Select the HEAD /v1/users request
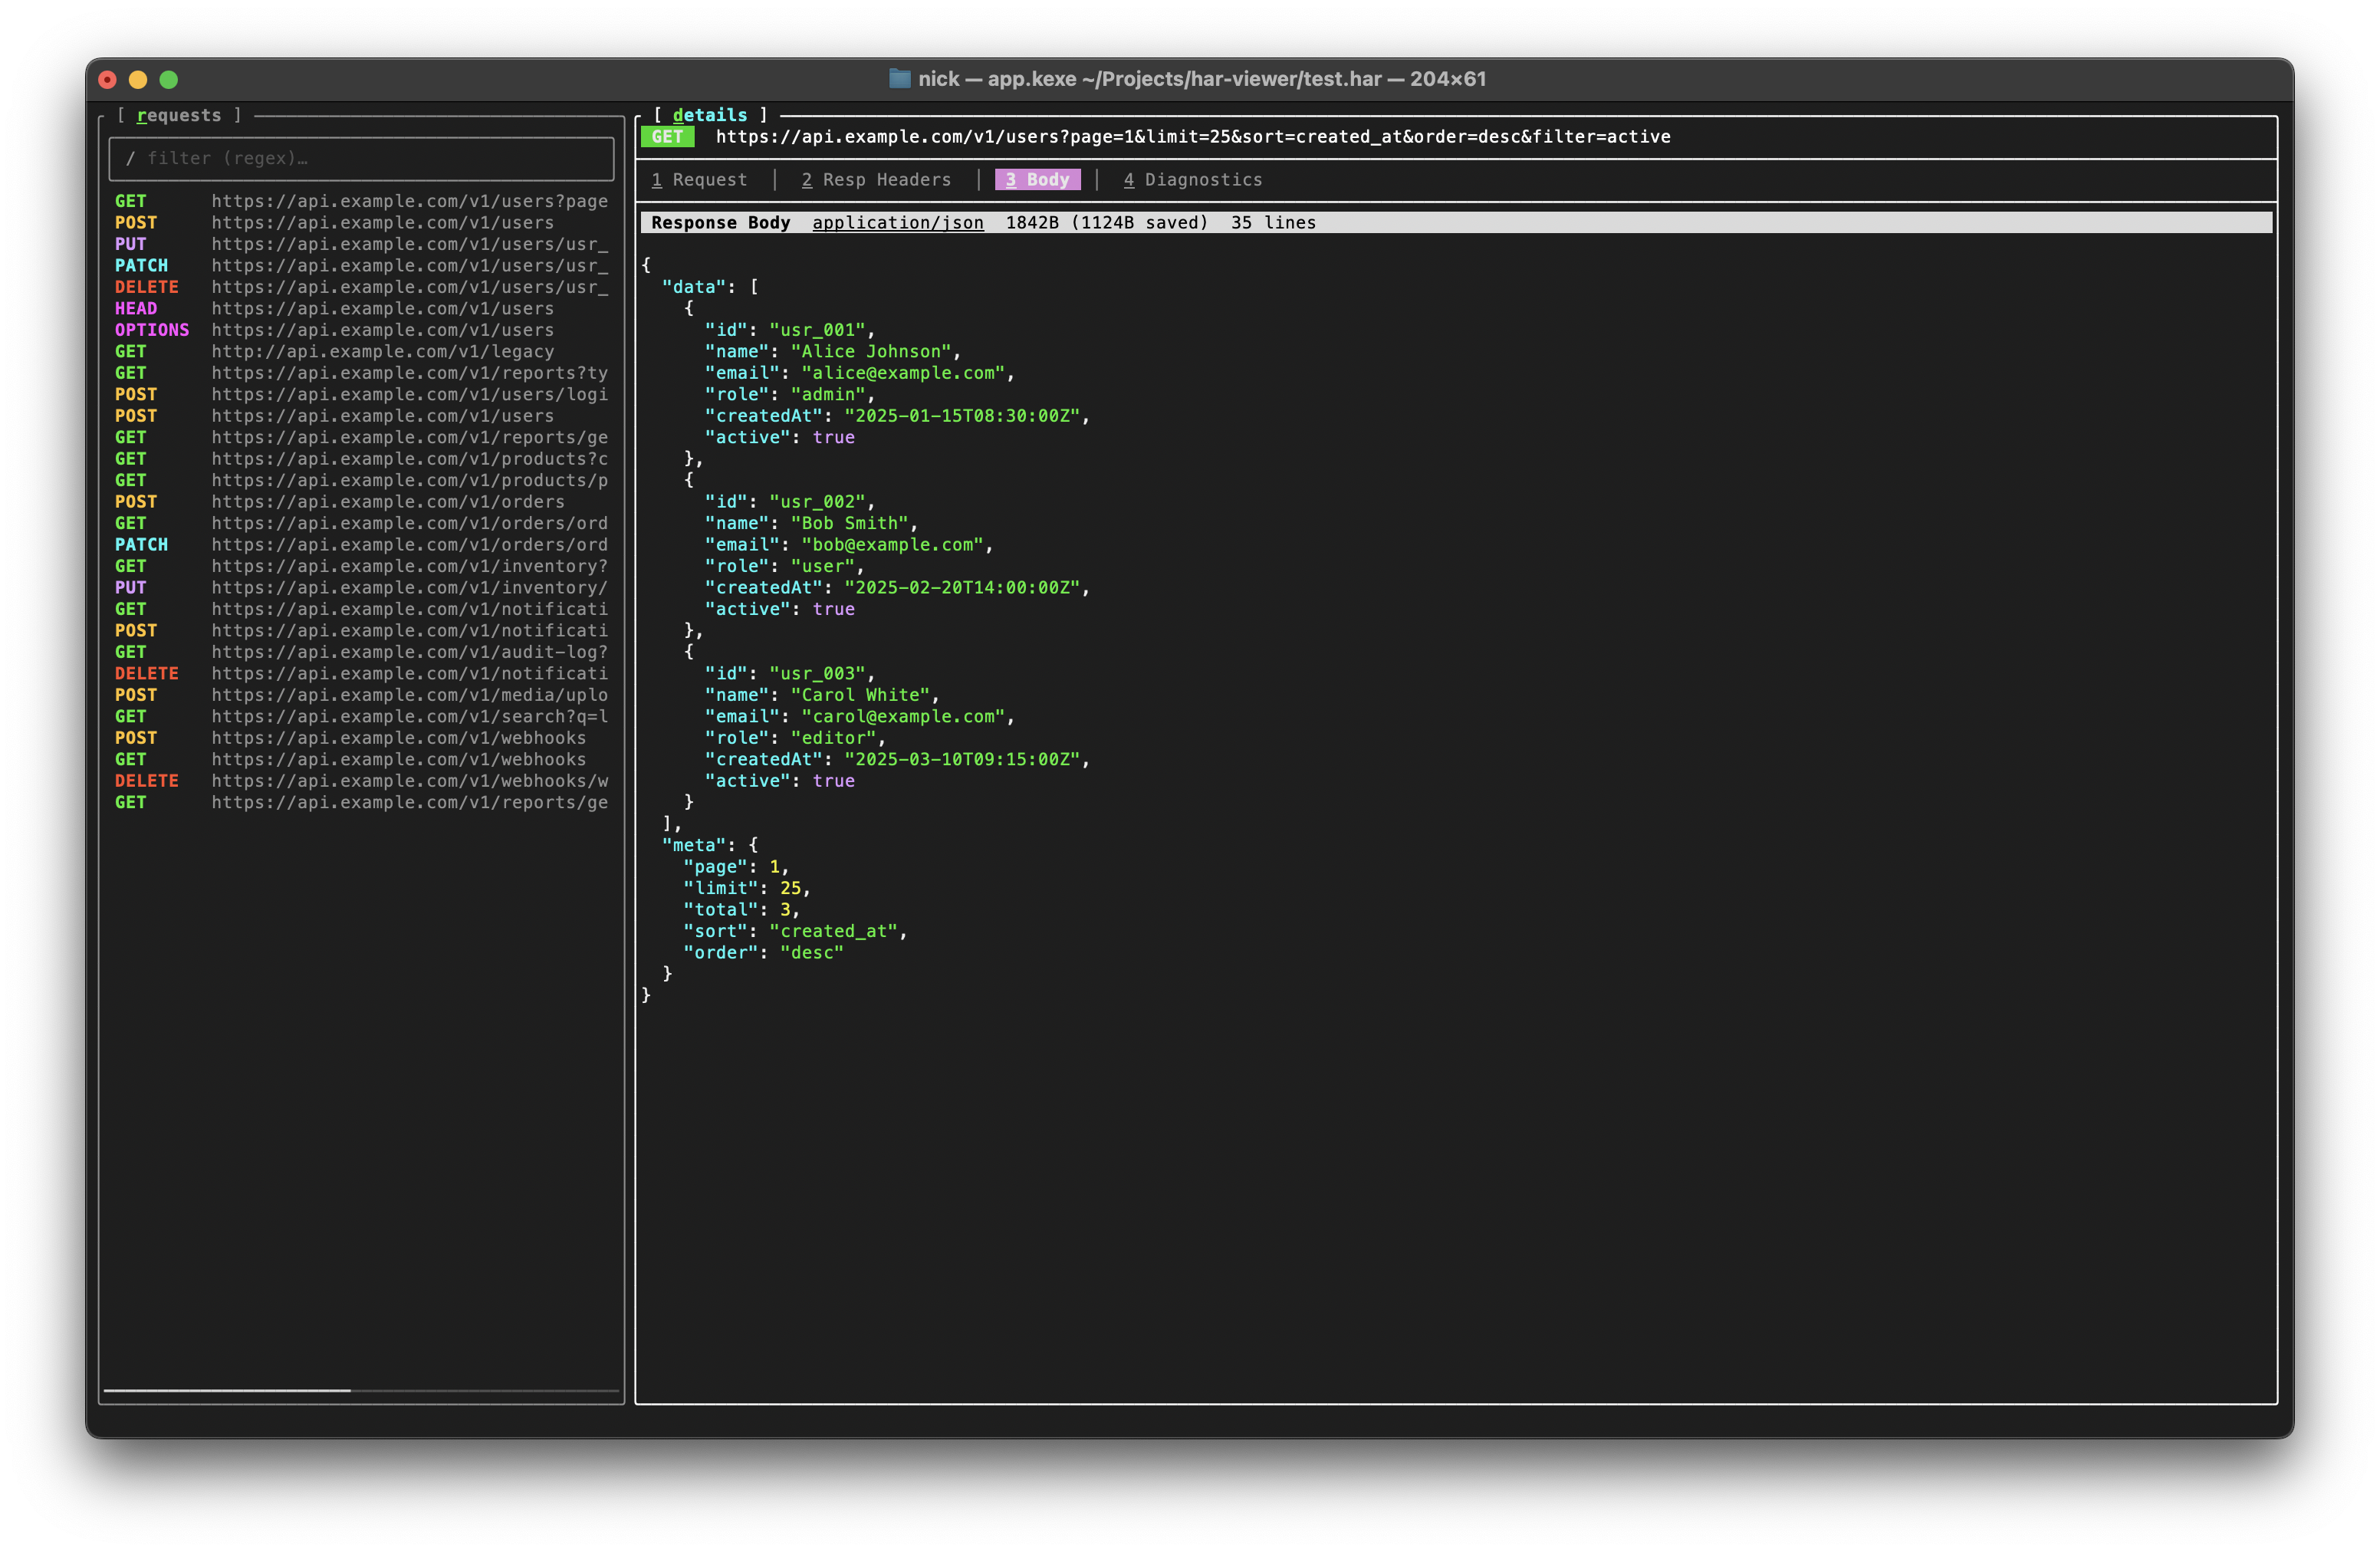Image resolution: width=2380 pixels, height=1552 pixels. coord(361,309)
